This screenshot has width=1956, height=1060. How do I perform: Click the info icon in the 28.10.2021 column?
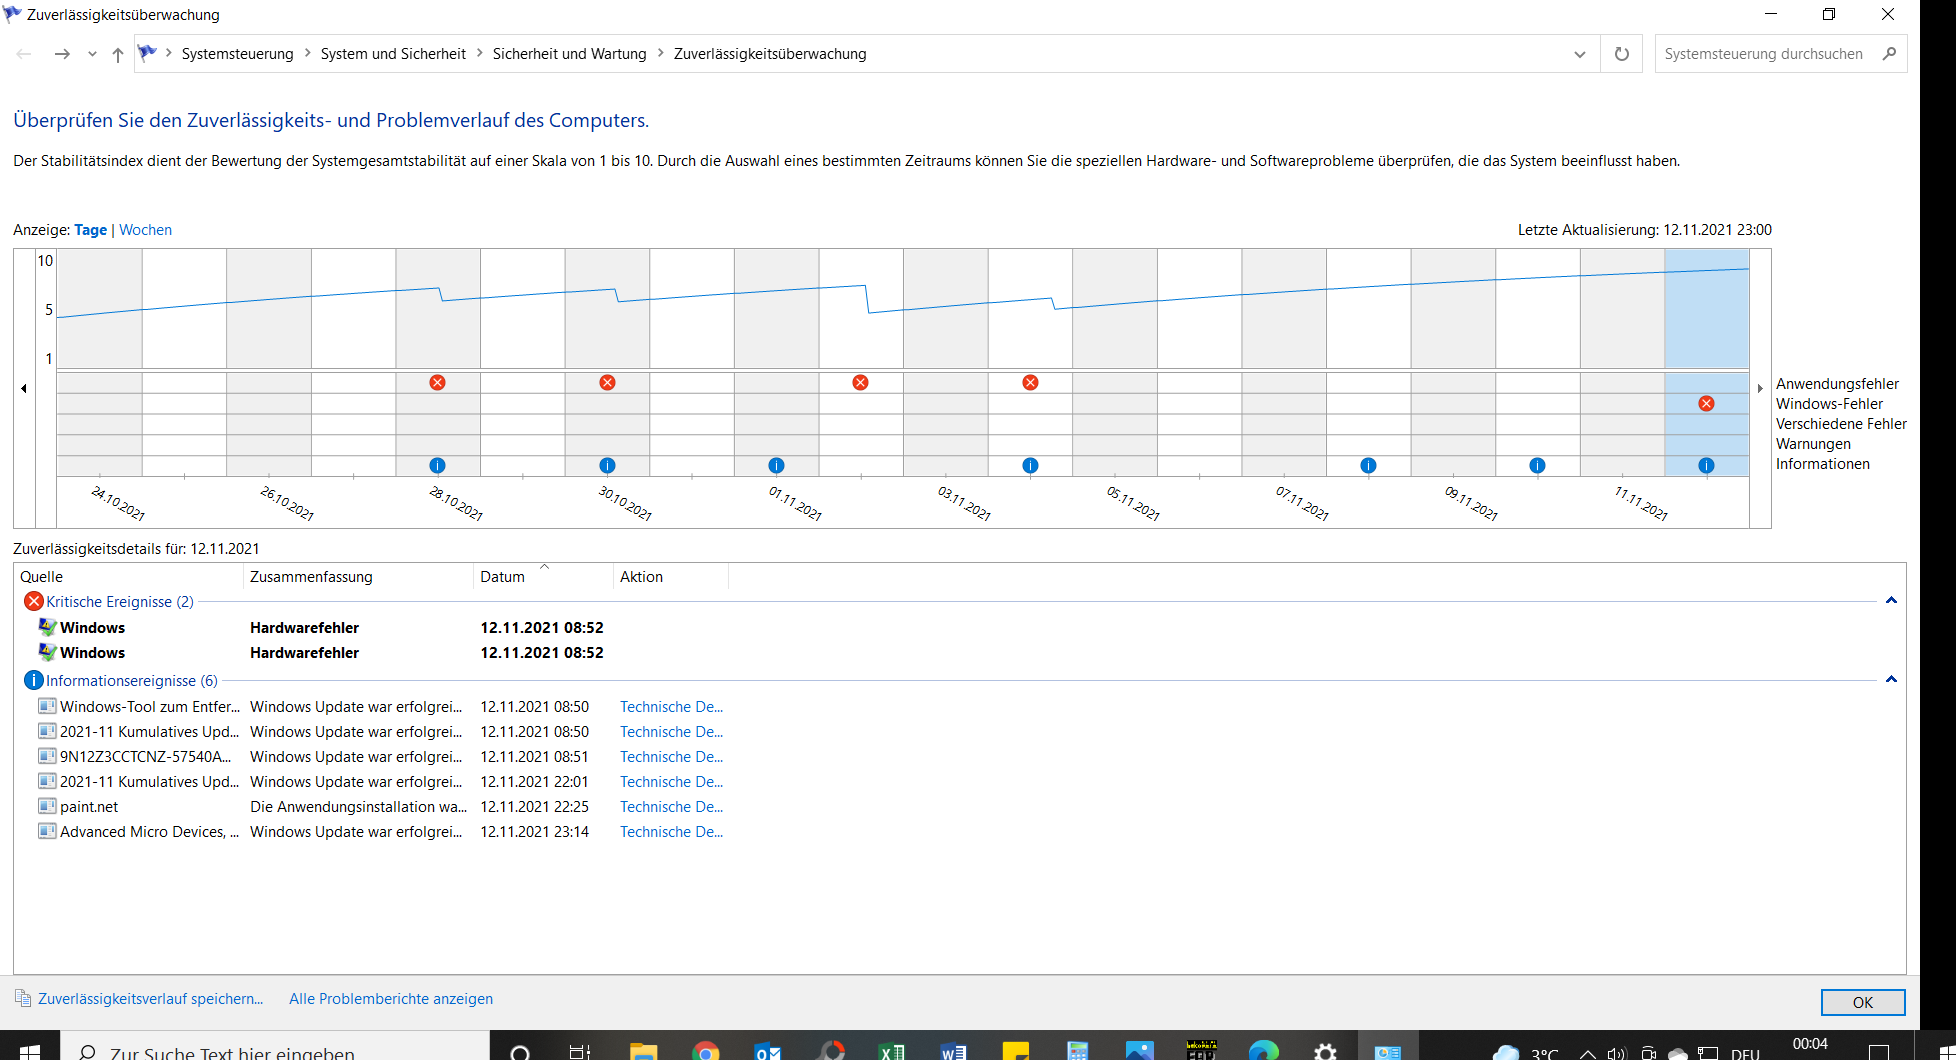pos(437,466)
